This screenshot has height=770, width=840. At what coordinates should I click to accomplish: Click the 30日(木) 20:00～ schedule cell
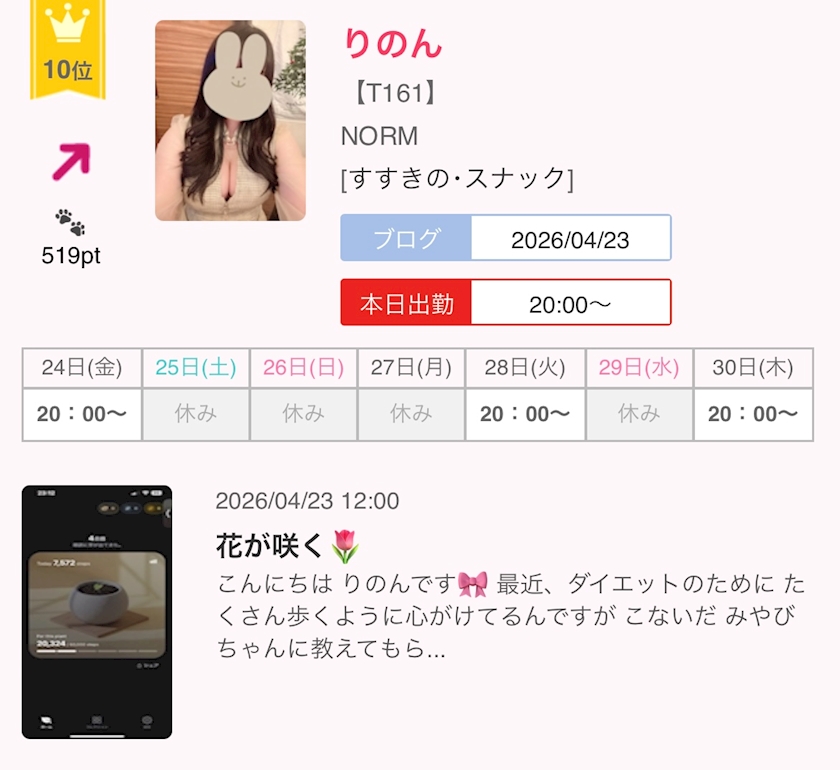pos(753,414)
